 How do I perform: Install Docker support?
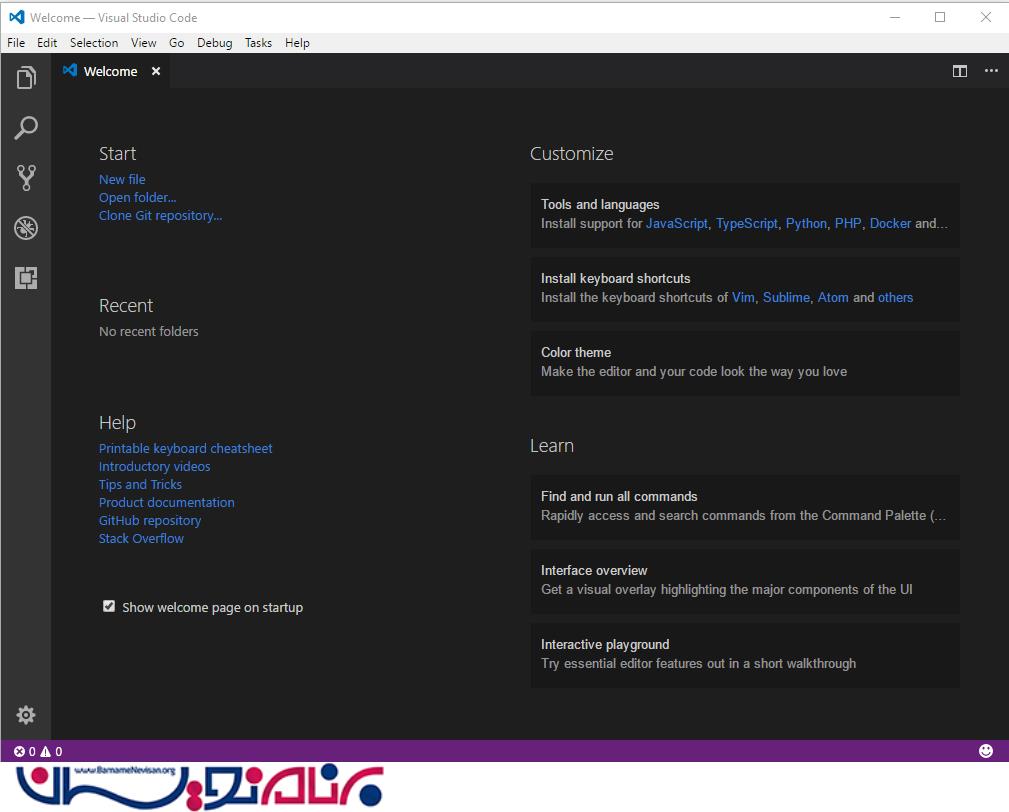click(890, 223)
